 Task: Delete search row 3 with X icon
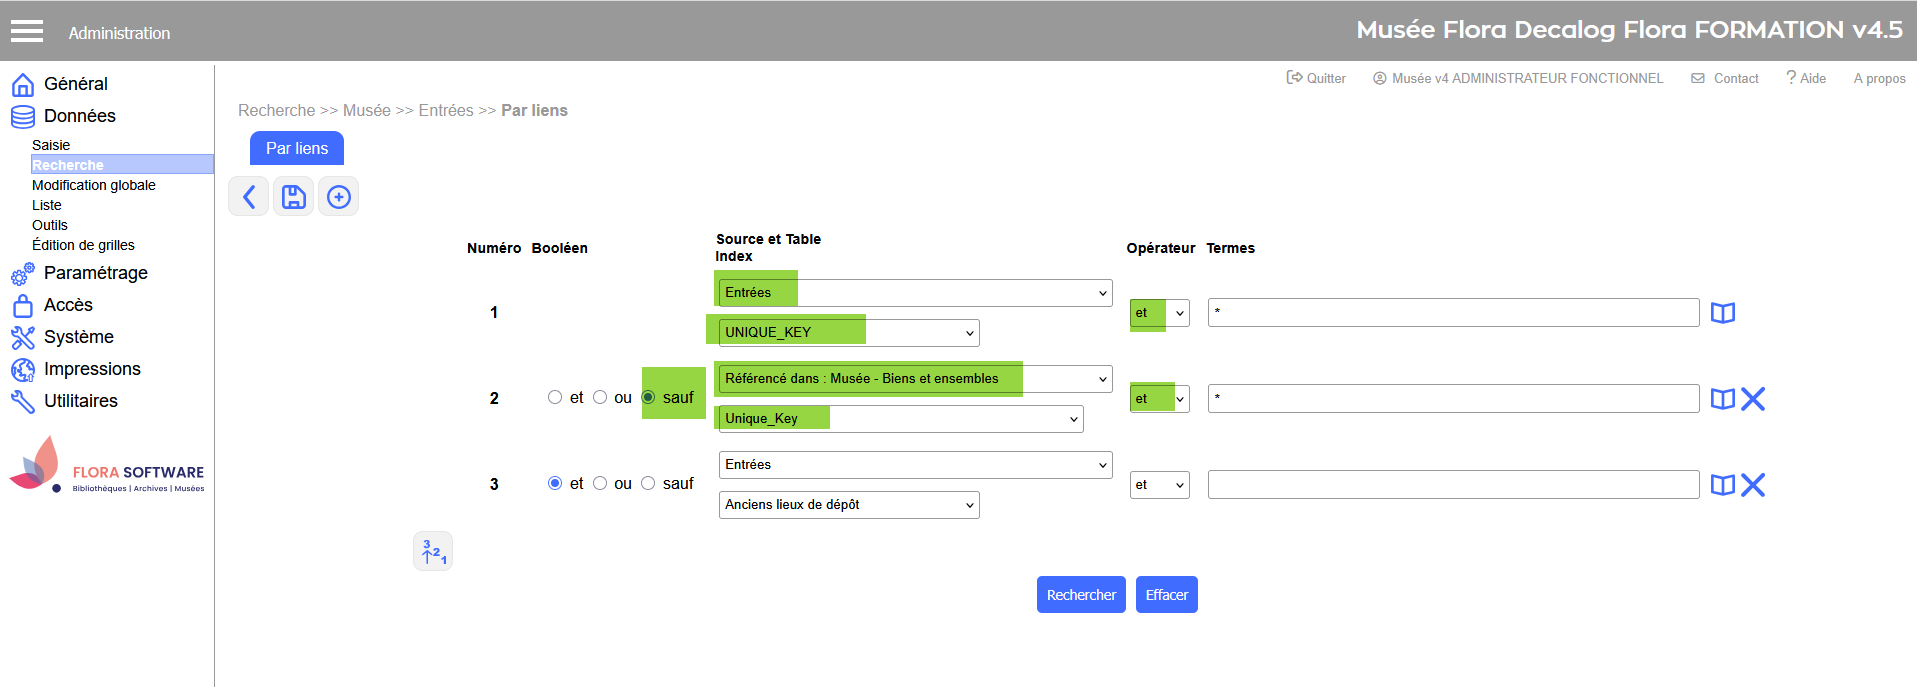coord(1753,485)
